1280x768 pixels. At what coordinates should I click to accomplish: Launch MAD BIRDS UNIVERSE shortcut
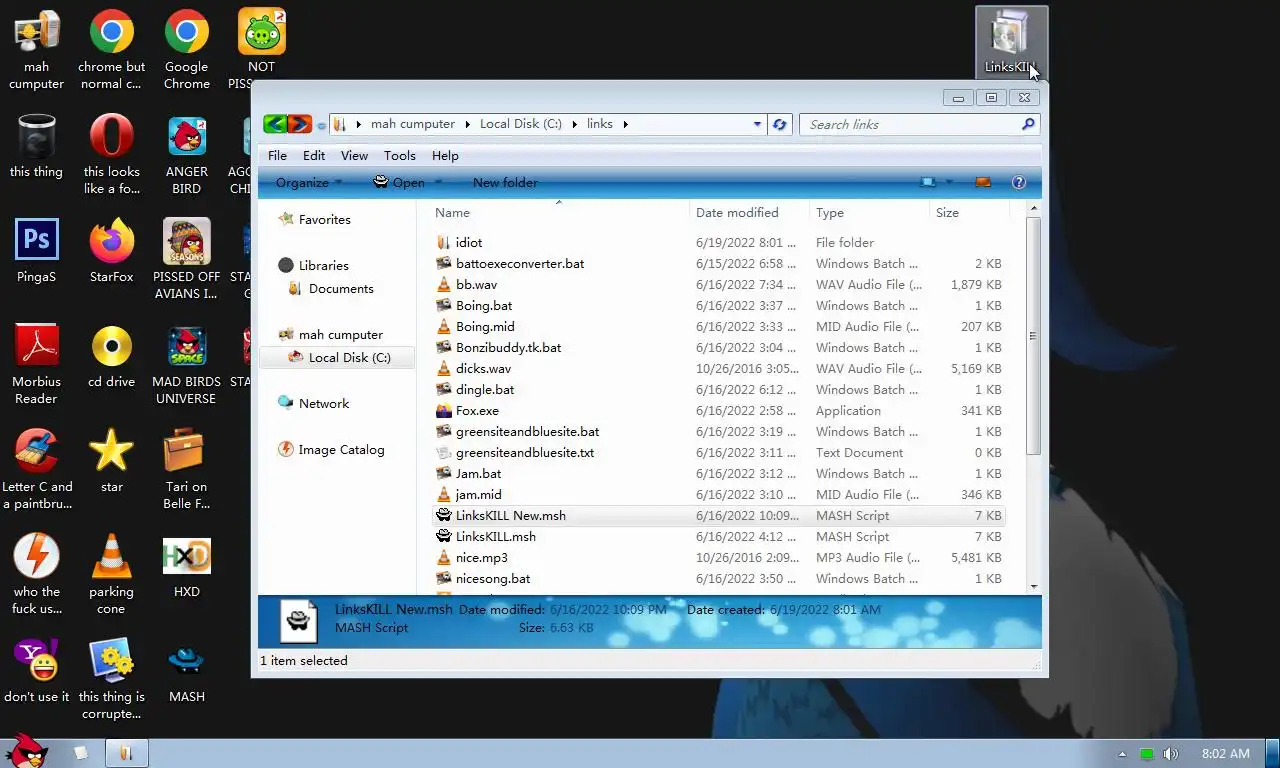coord(187,365)
